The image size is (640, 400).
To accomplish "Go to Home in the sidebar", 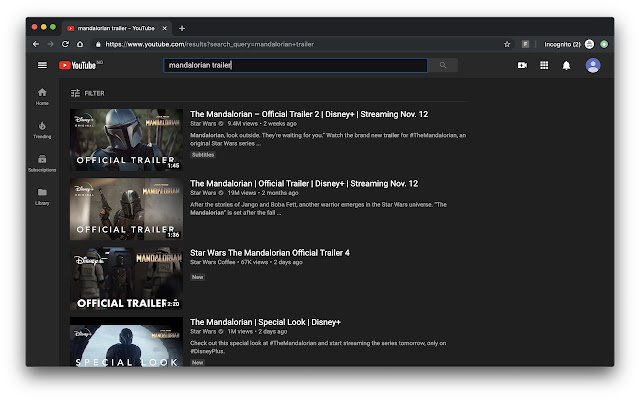I will point(42,97).
